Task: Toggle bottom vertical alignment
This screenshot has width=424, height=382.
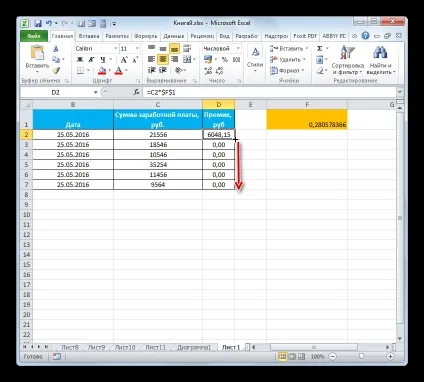Action: (x=174, y=49)
